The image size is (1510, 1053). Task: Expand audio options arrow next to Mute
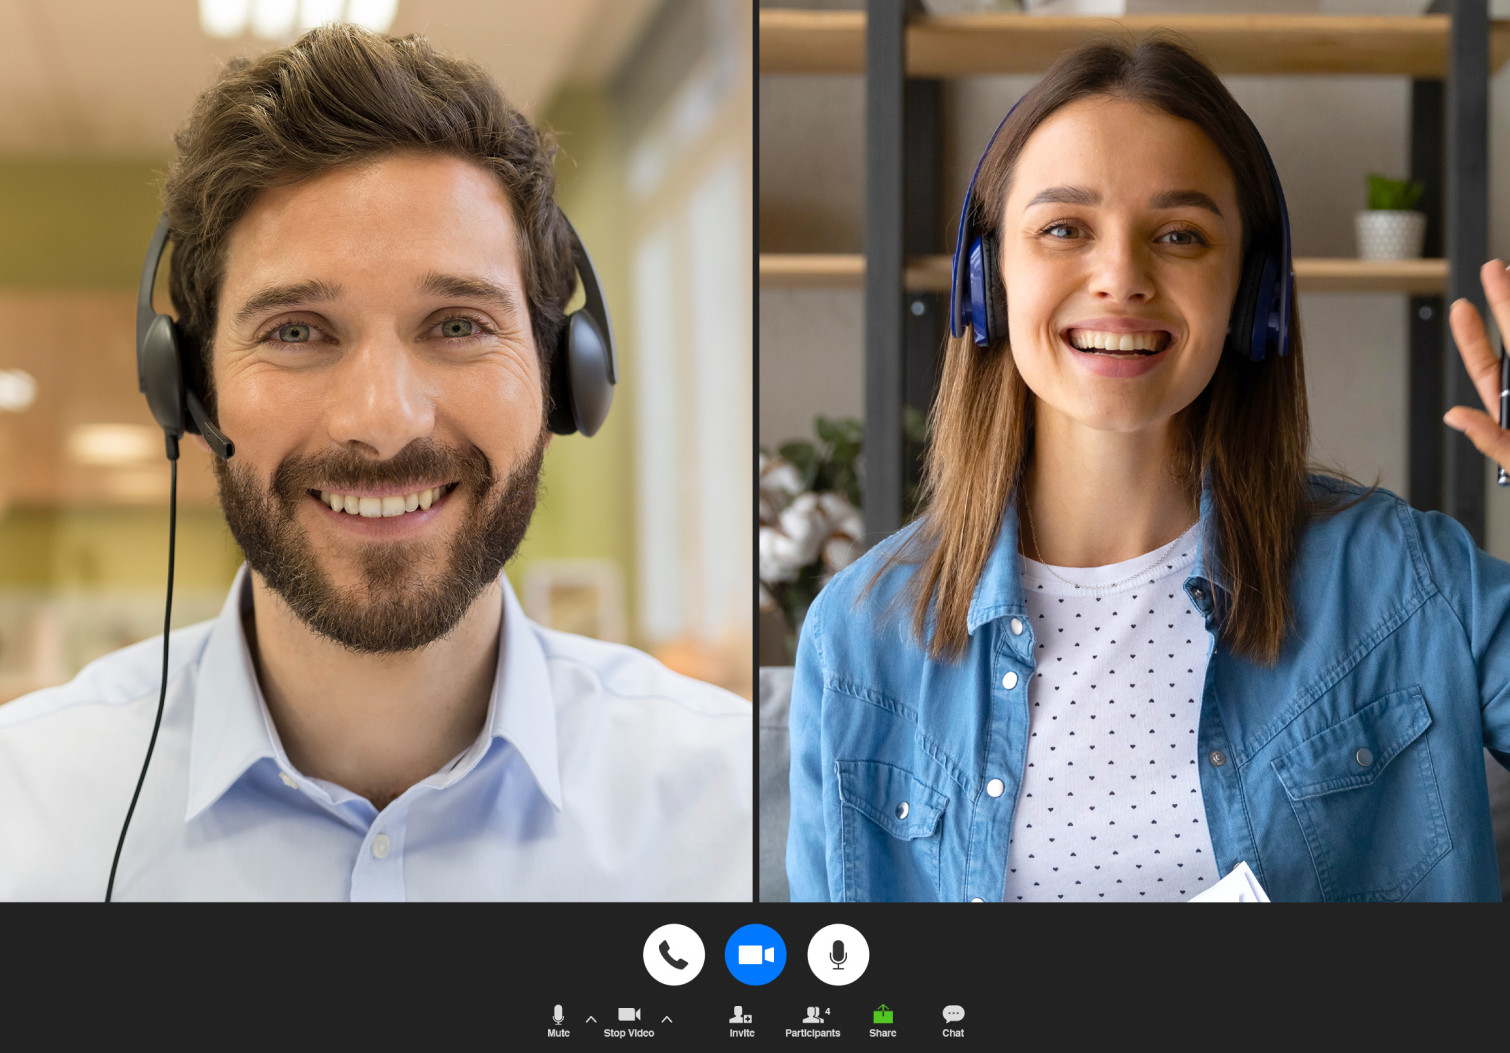[x=591, y=1020]
